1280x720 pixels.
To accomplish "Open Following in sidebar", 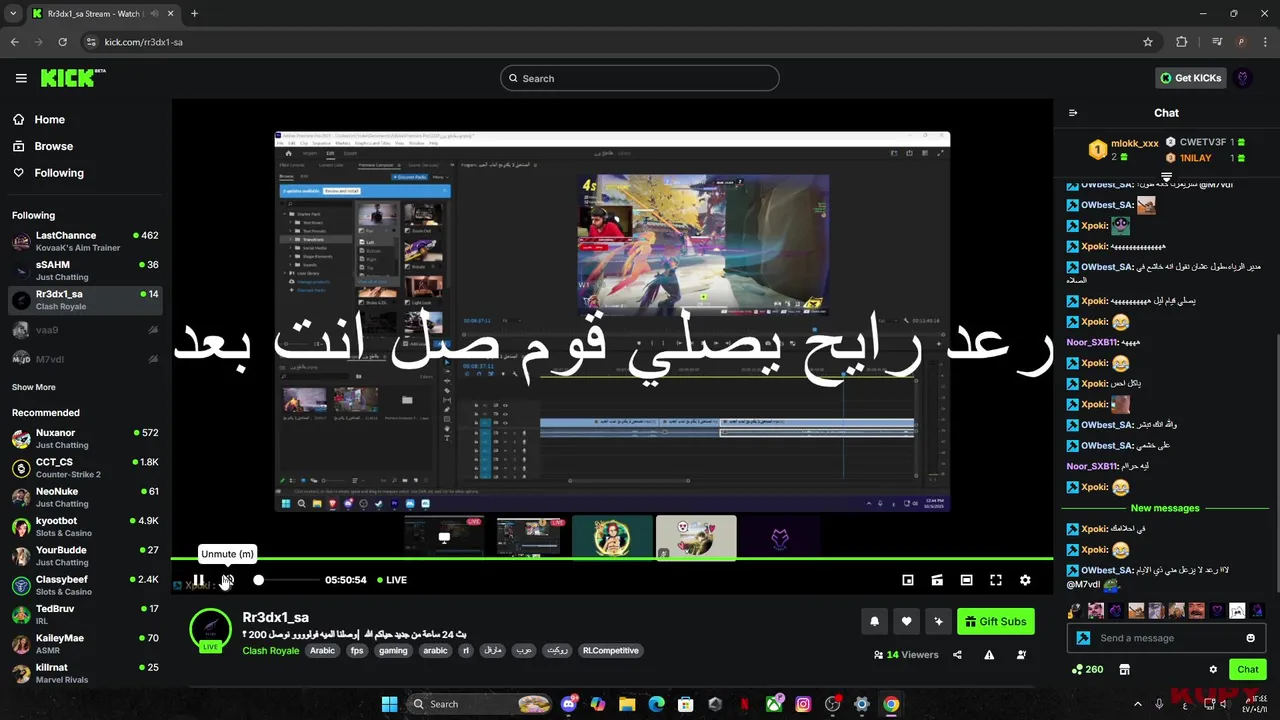I will [x=48, y=173].
